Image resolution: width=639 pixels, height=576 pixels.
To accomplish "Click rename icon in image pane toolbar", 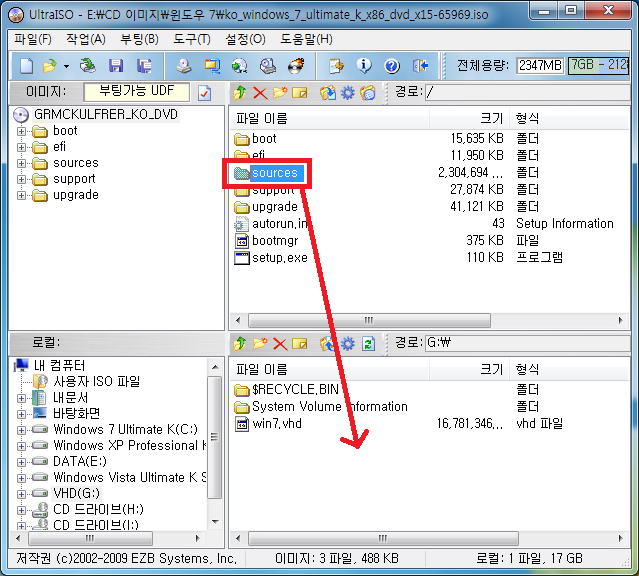I will point(300,93).
